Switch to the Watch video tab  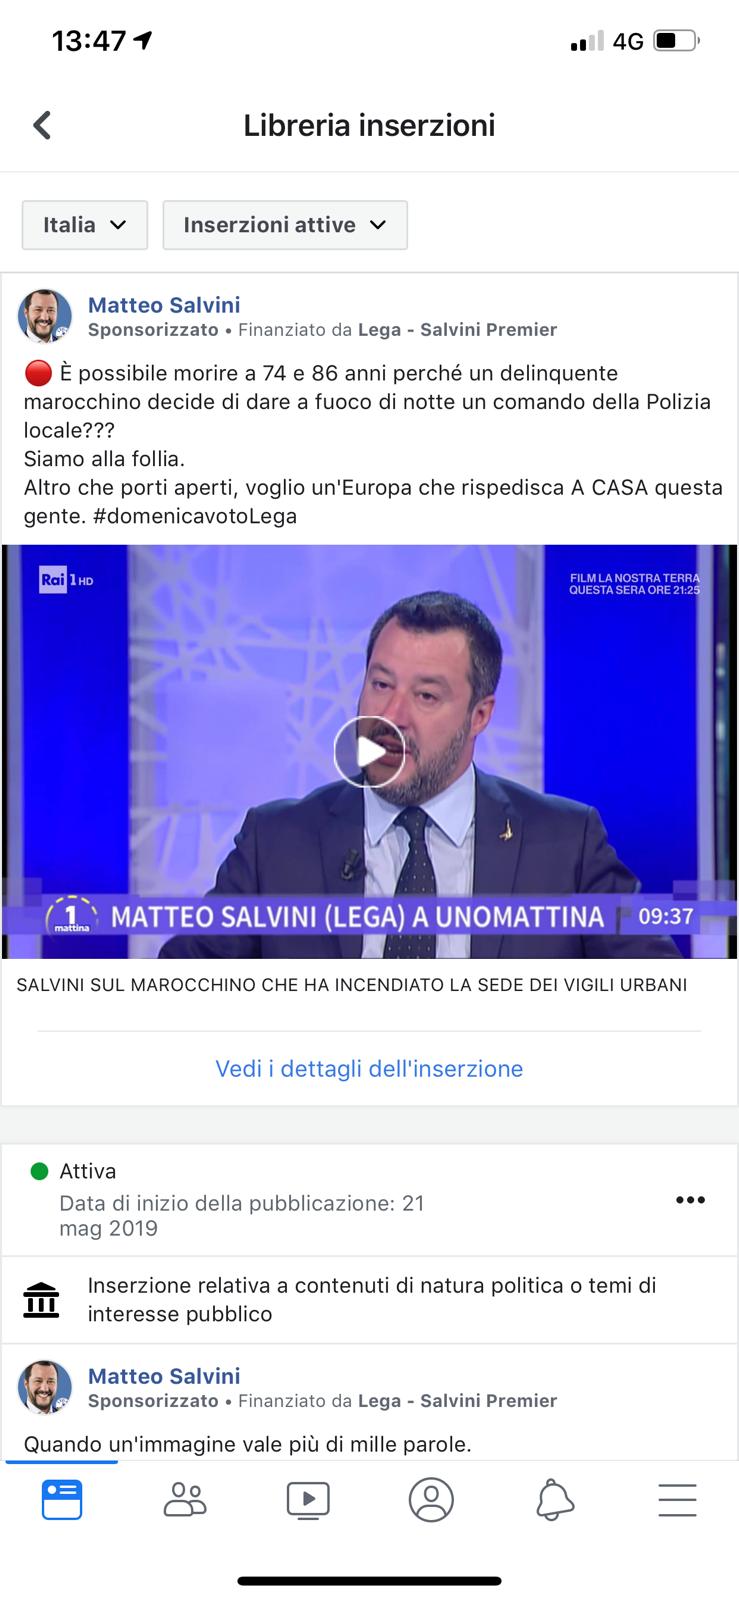(x=308, y=1500)
